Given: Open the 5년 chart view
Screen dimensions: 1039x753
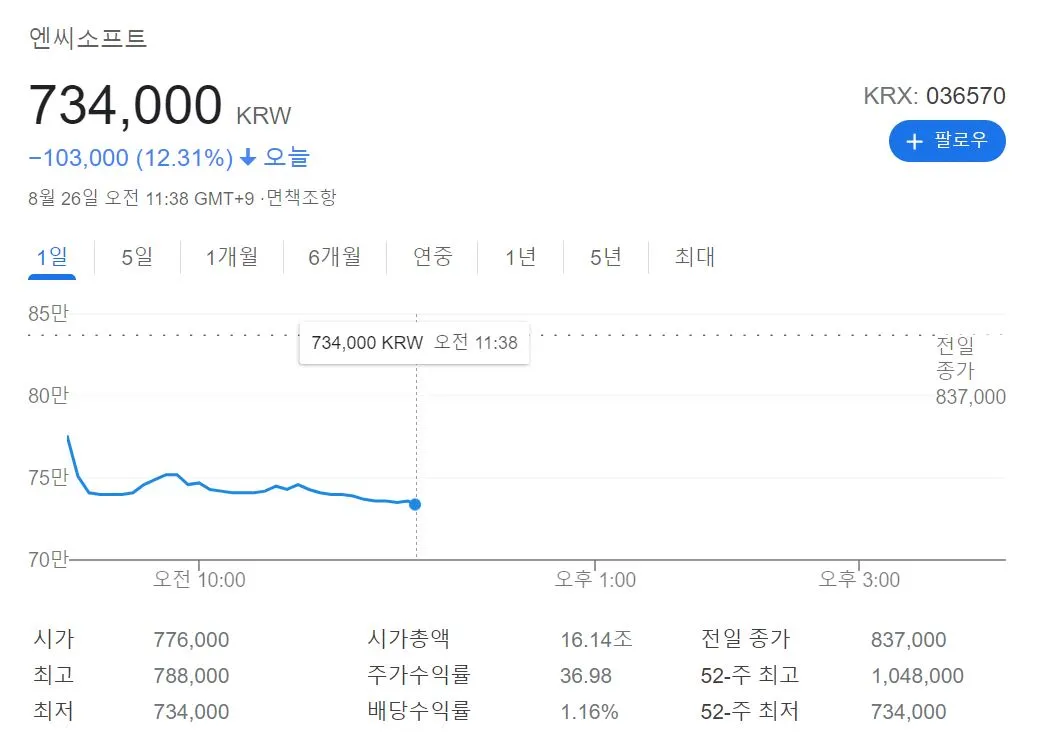Looking at the screenshot, I should pos(604,257).
